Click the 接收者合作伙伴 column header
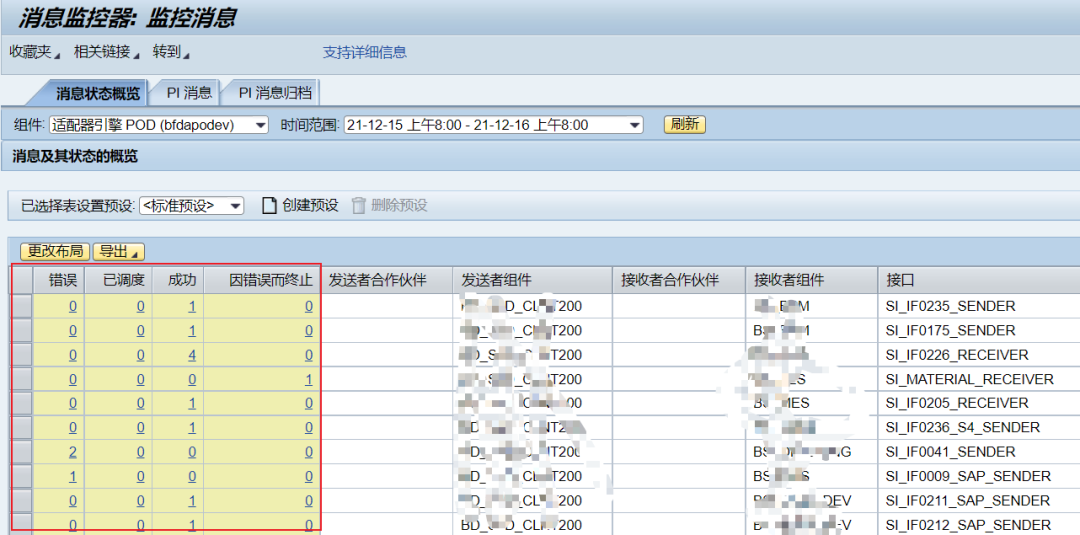 (678, 280)
